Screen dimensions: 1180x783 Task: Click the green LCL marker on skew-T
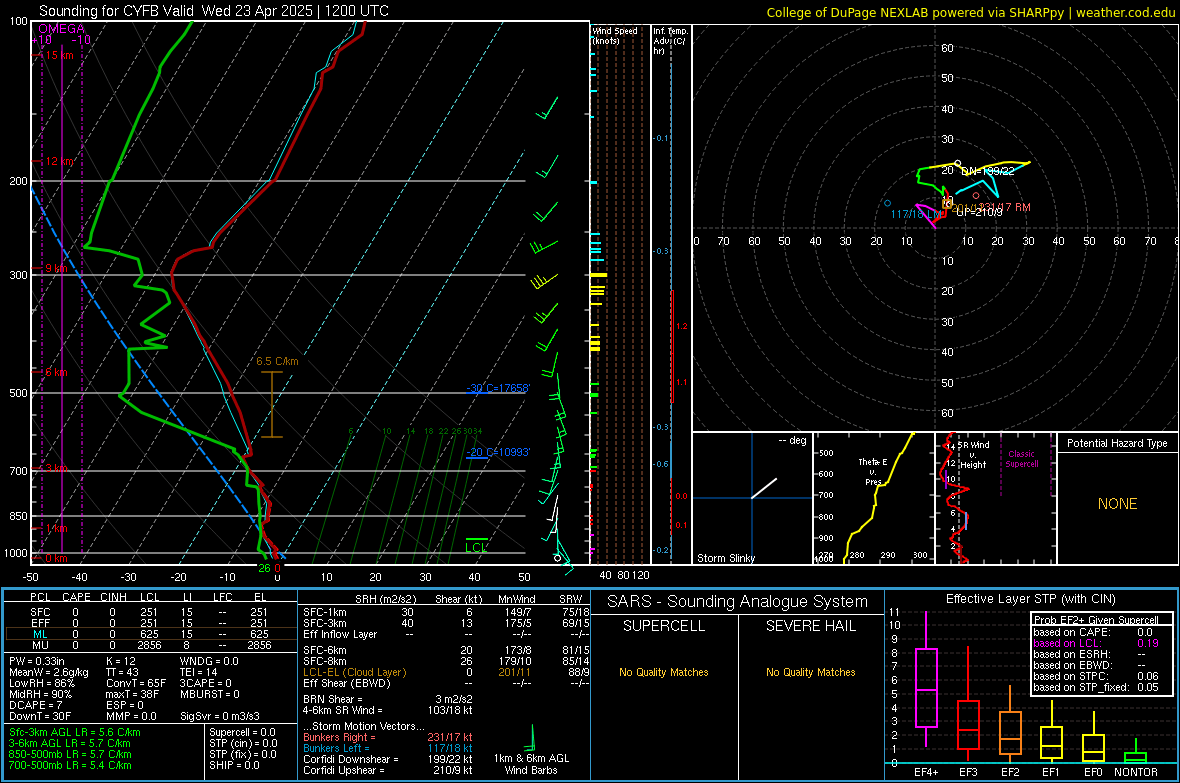coord(476,547)
